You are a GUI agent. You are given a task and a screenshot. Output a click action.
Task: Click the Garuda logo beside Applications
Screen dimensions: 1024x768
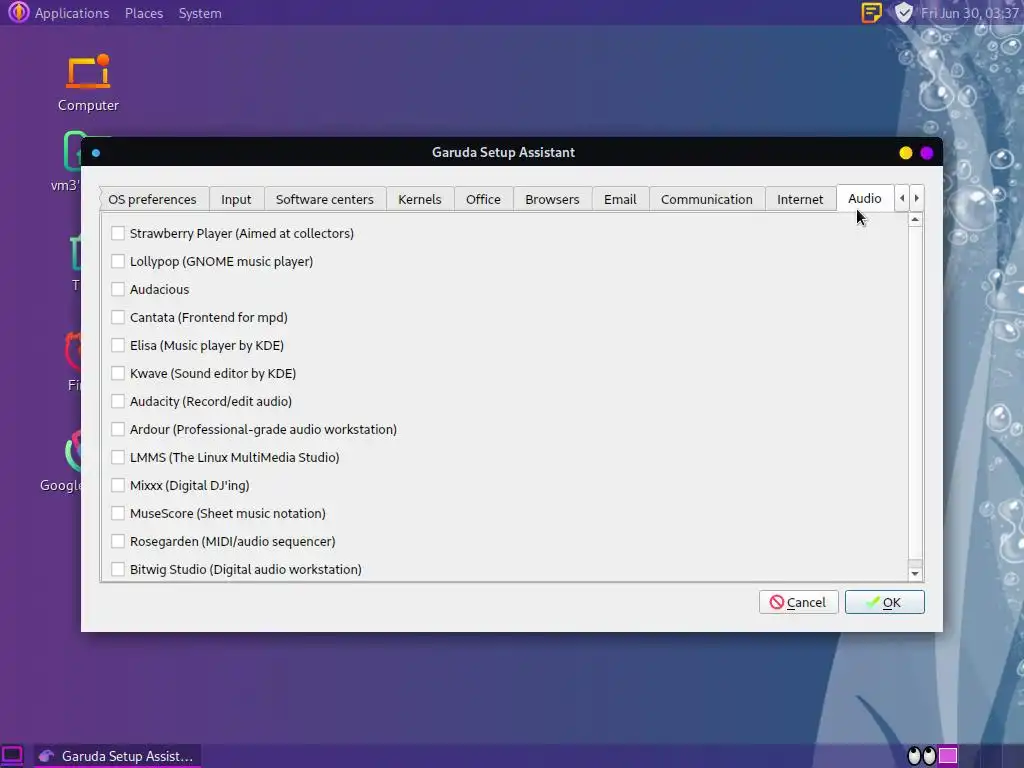point(18,12)
